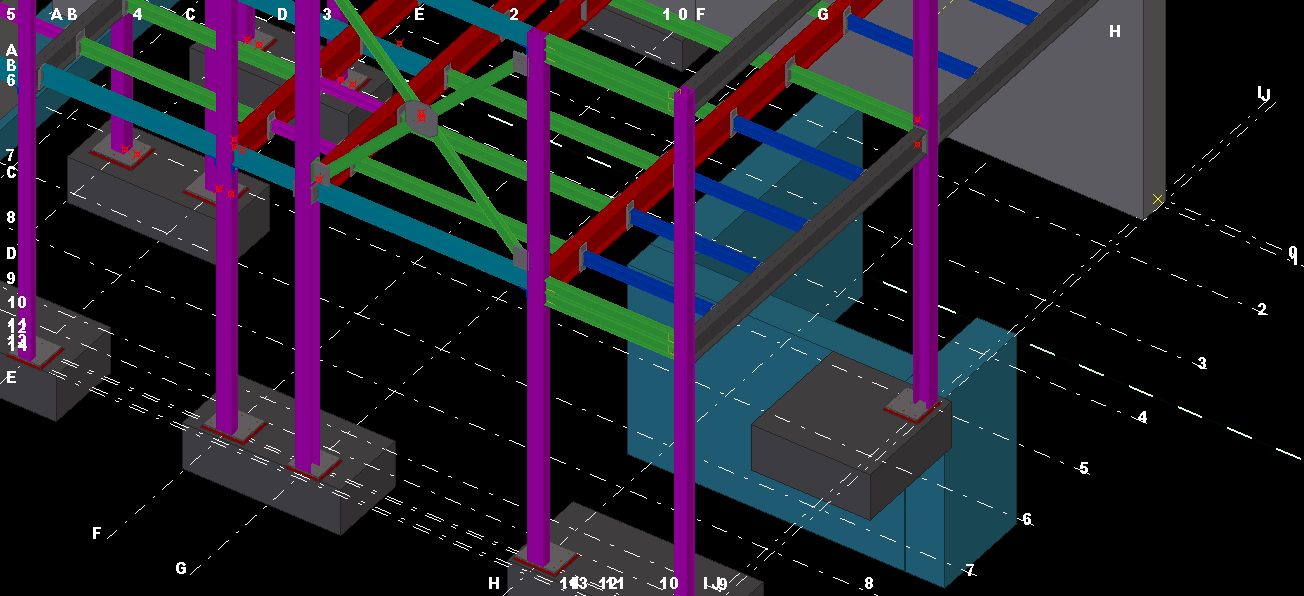Select the yellow X snap point on the wall corner
Image resolution: width=1304 pixels, height=596 pixels.
1158,200
